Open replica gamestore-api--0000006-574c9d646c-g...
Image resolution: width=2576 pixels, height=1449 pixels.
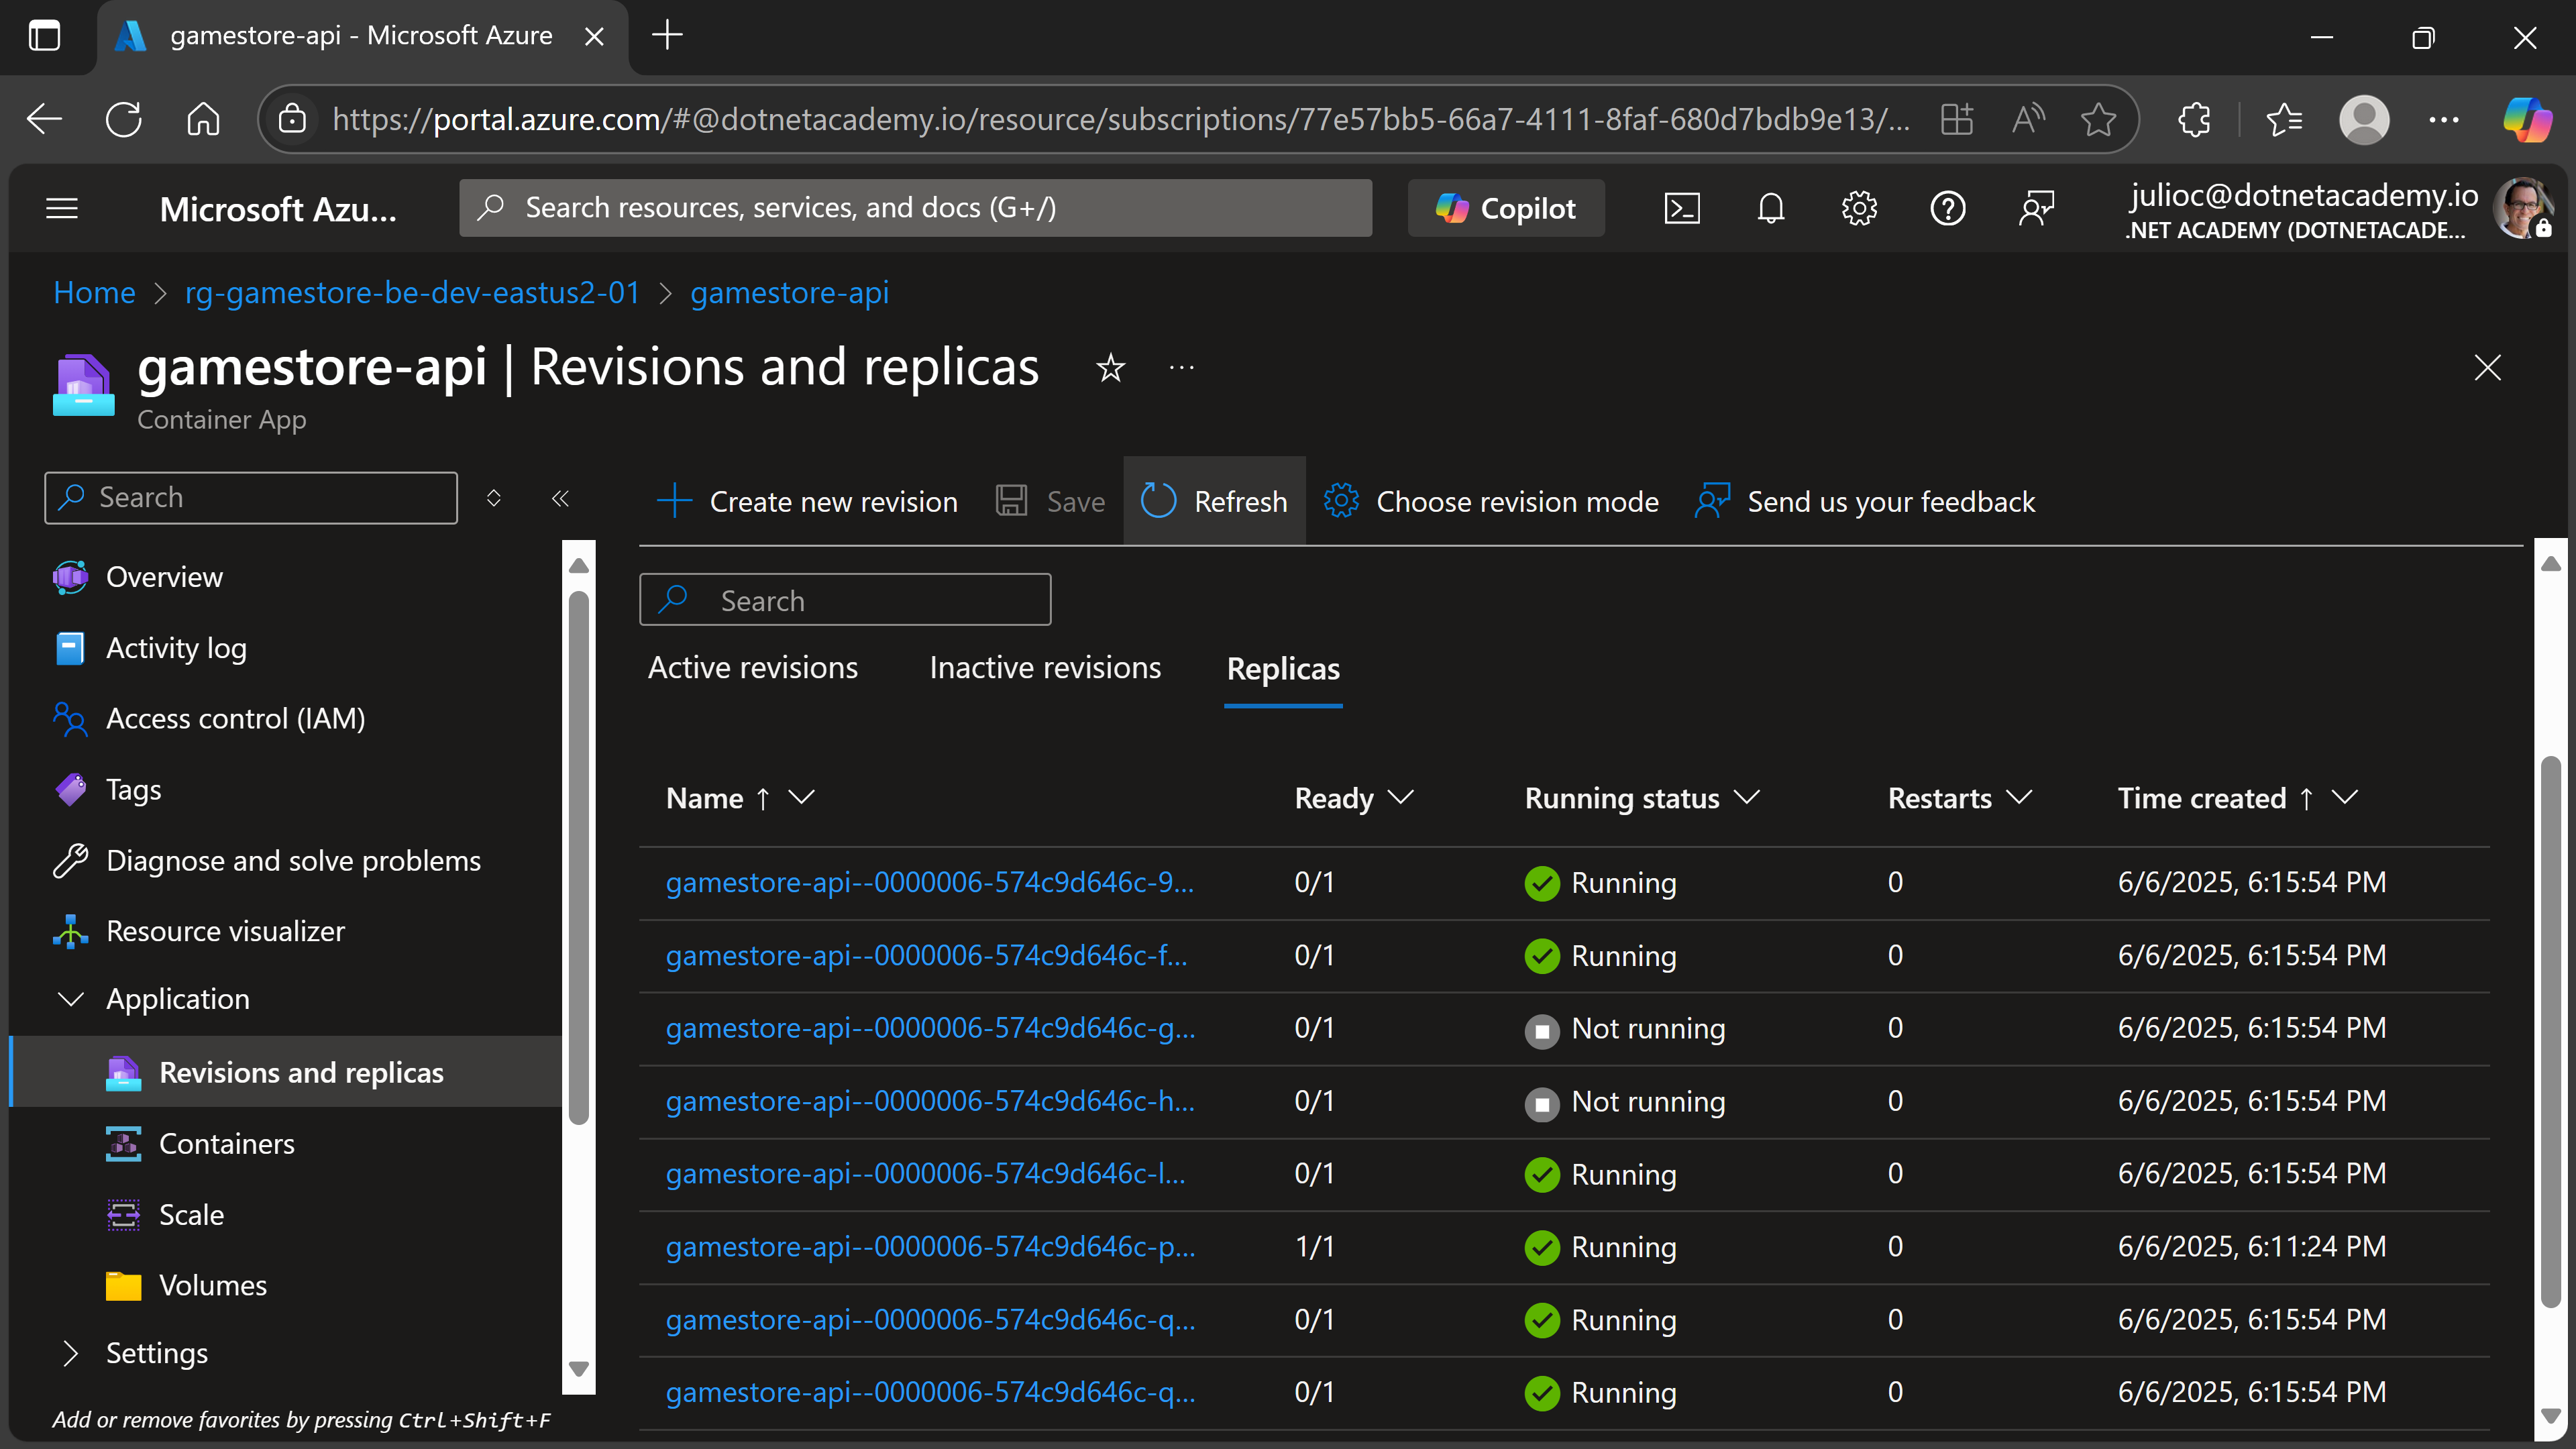point(930,1028)
